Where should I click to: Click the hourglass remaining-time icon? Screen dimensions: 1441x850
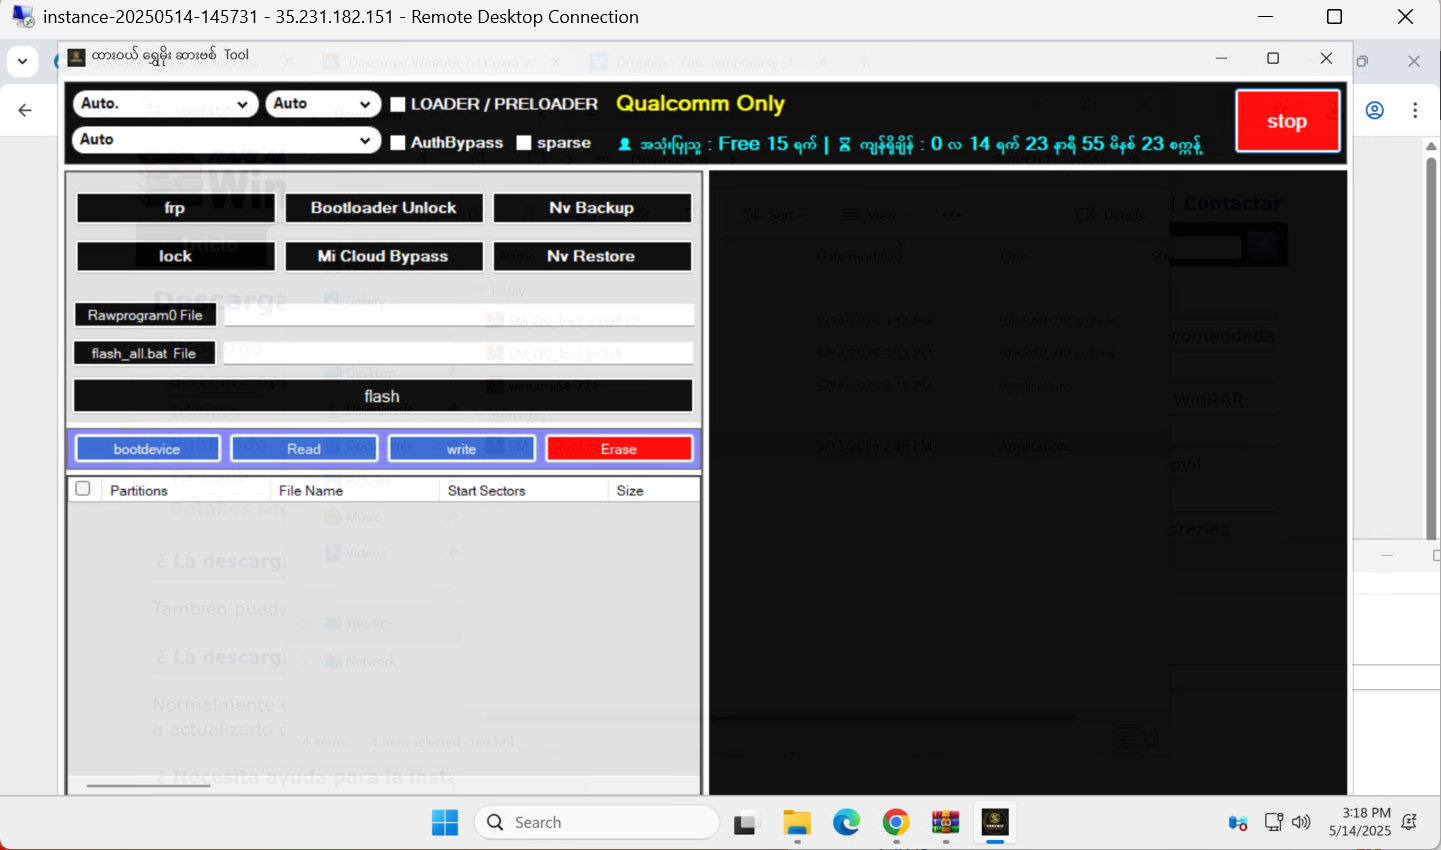(845, 144)
